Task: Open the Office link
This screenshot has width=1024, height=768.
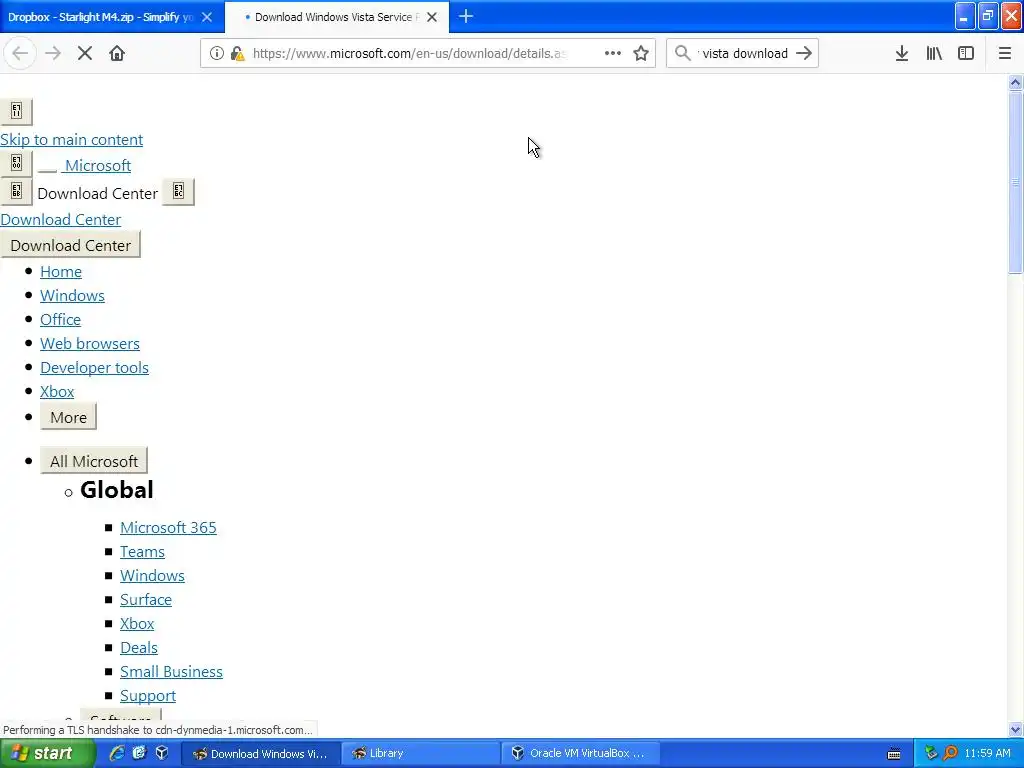Action: point(60,320)
